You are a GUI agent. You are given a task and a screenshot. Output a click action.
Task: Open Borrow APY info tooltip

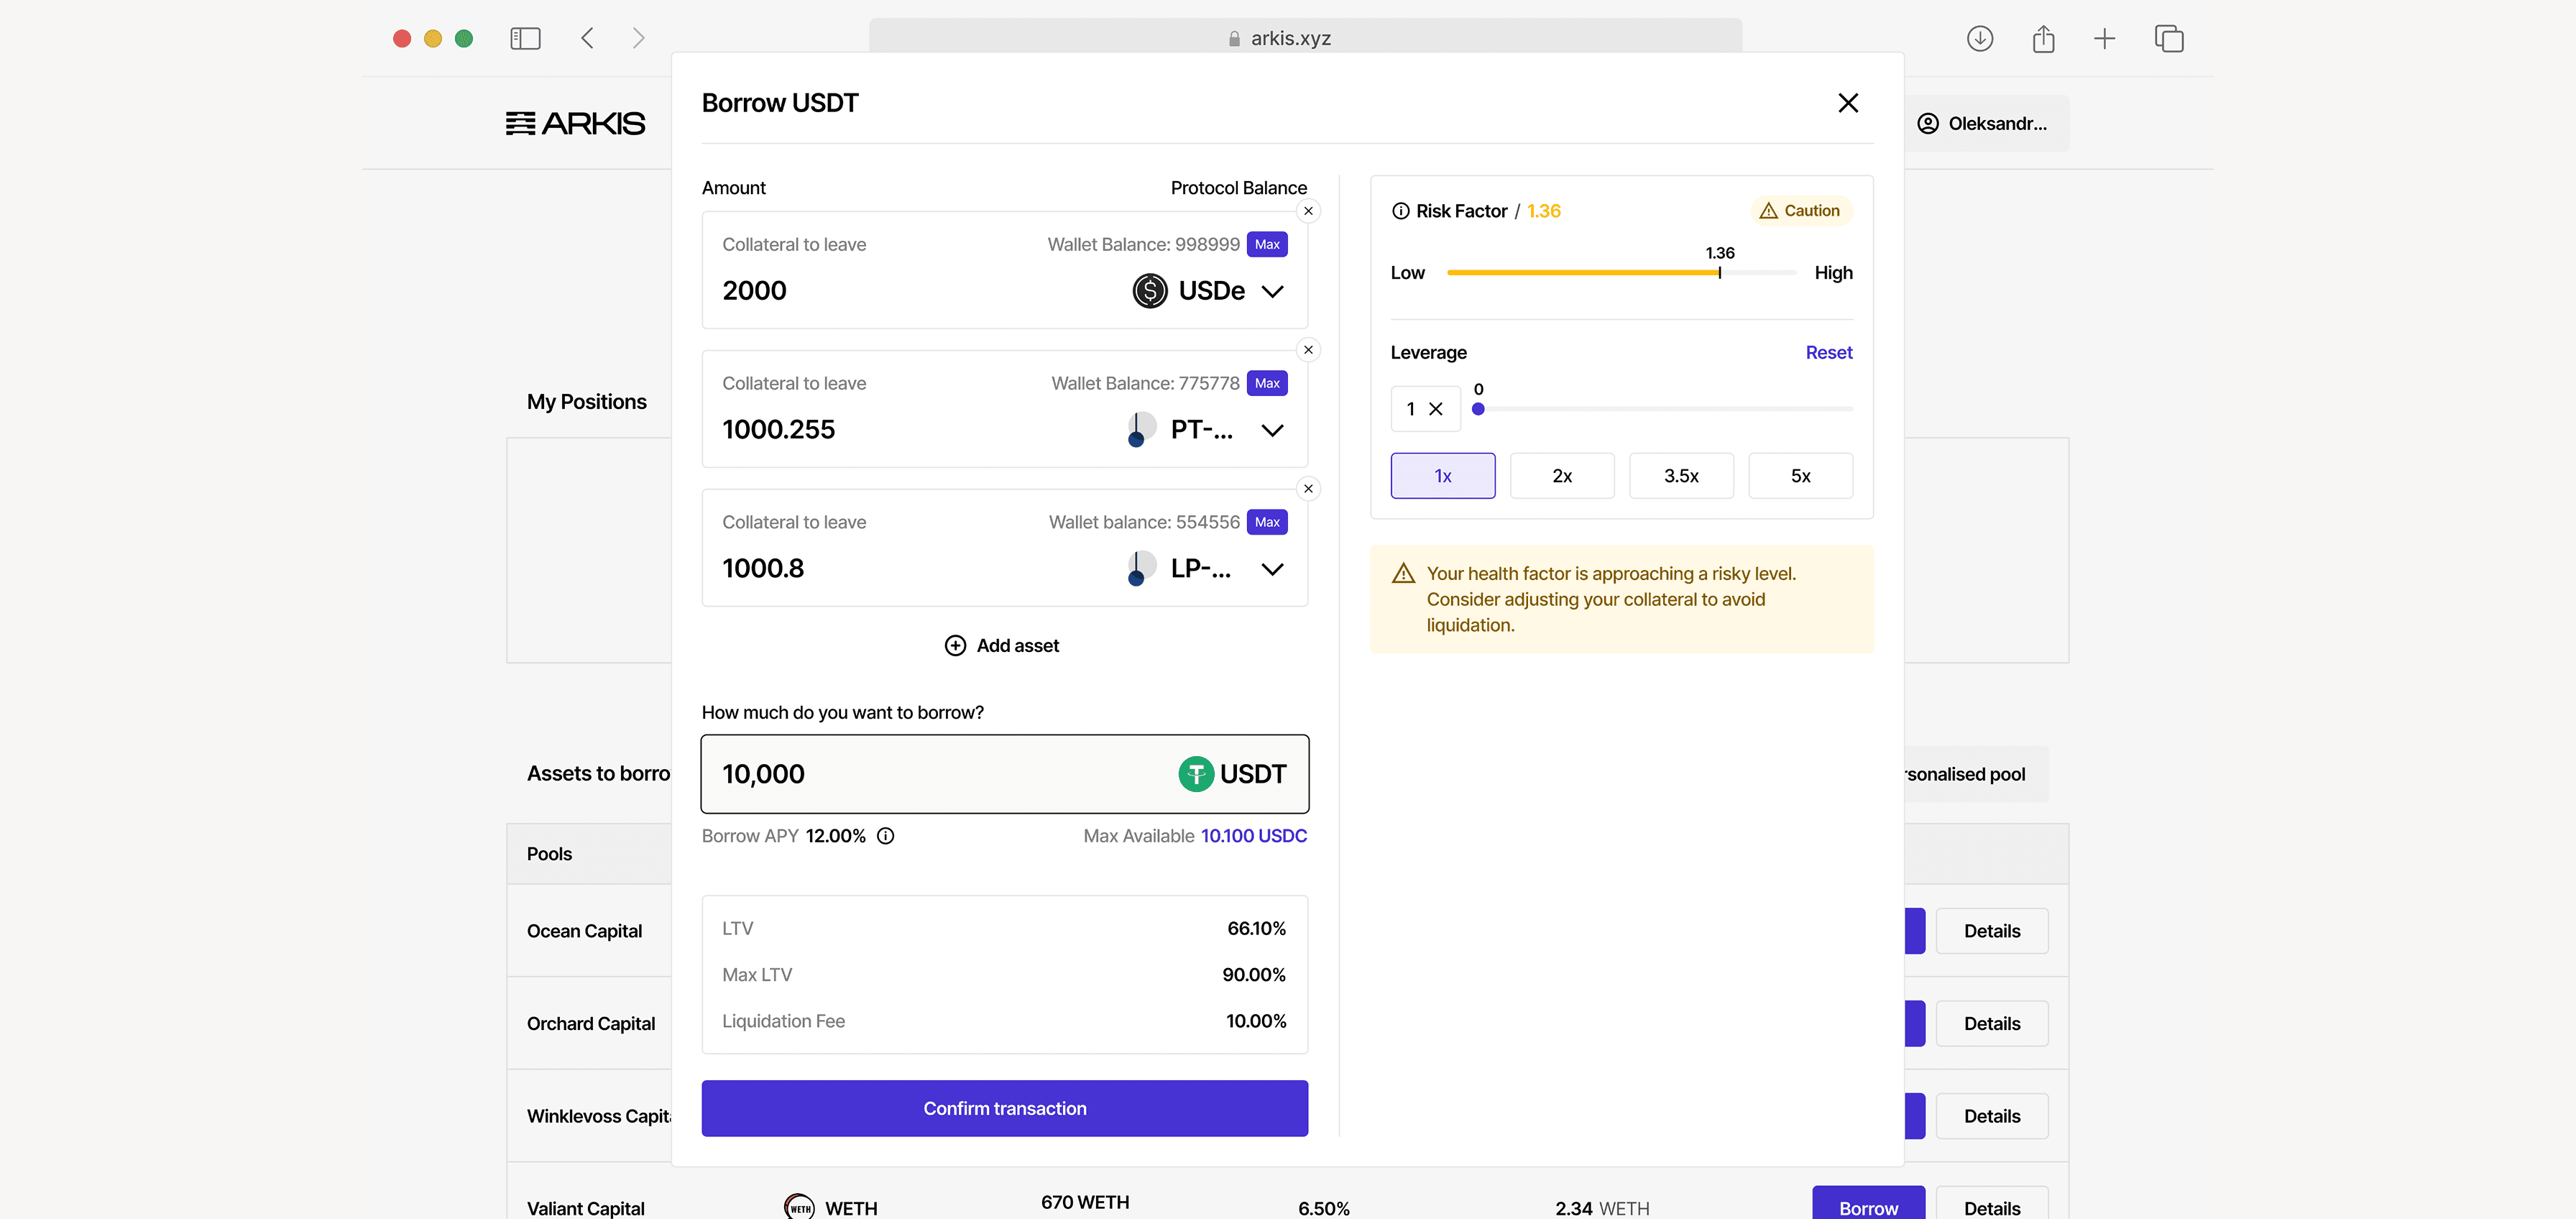[886, 836]
